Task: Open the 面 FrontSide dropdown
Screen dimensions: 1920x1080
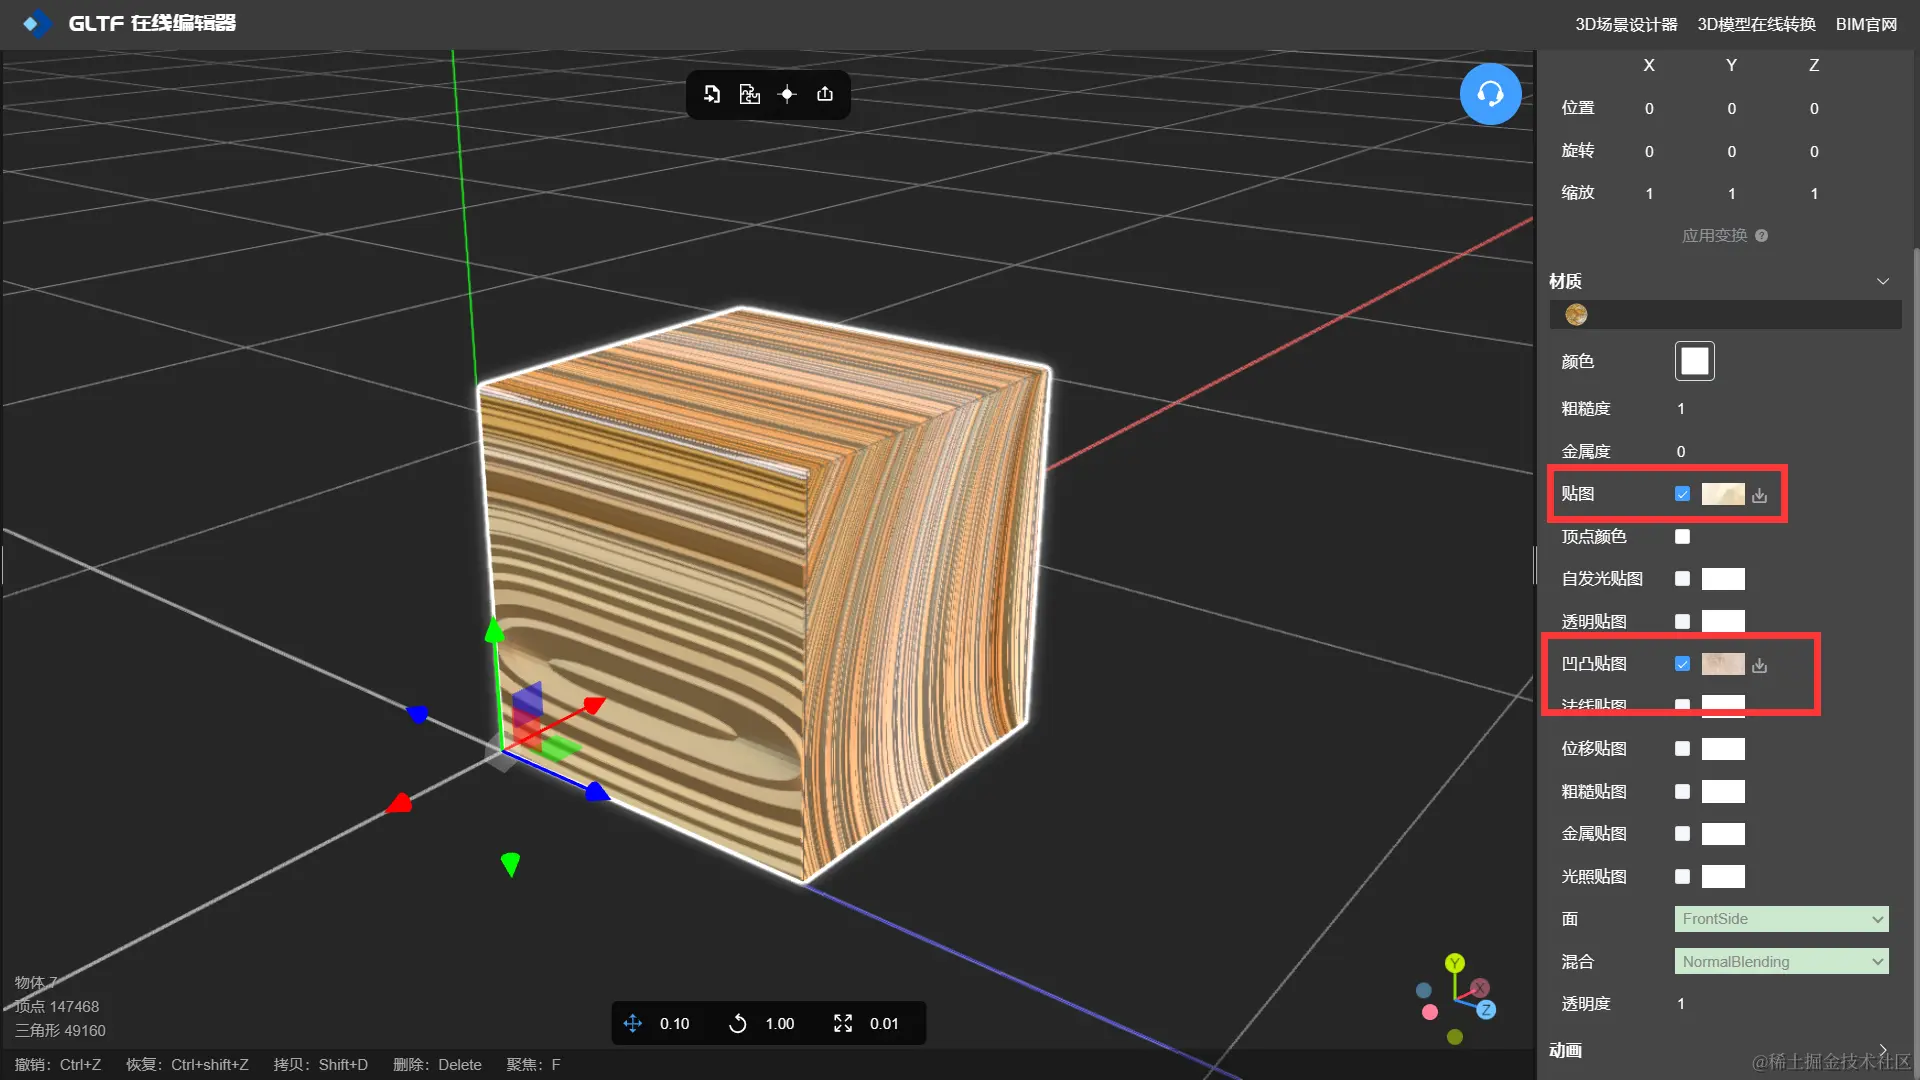Action: coord(1781,919)
